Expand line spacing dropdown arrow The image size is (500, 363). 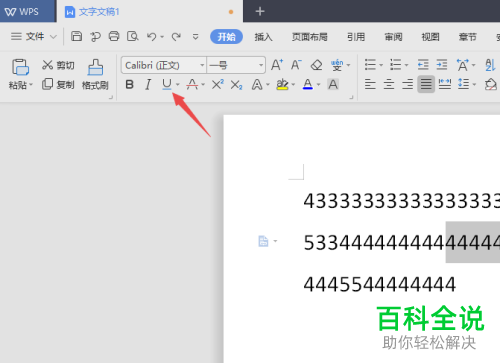pyautogui.click(x=474, y=84)
